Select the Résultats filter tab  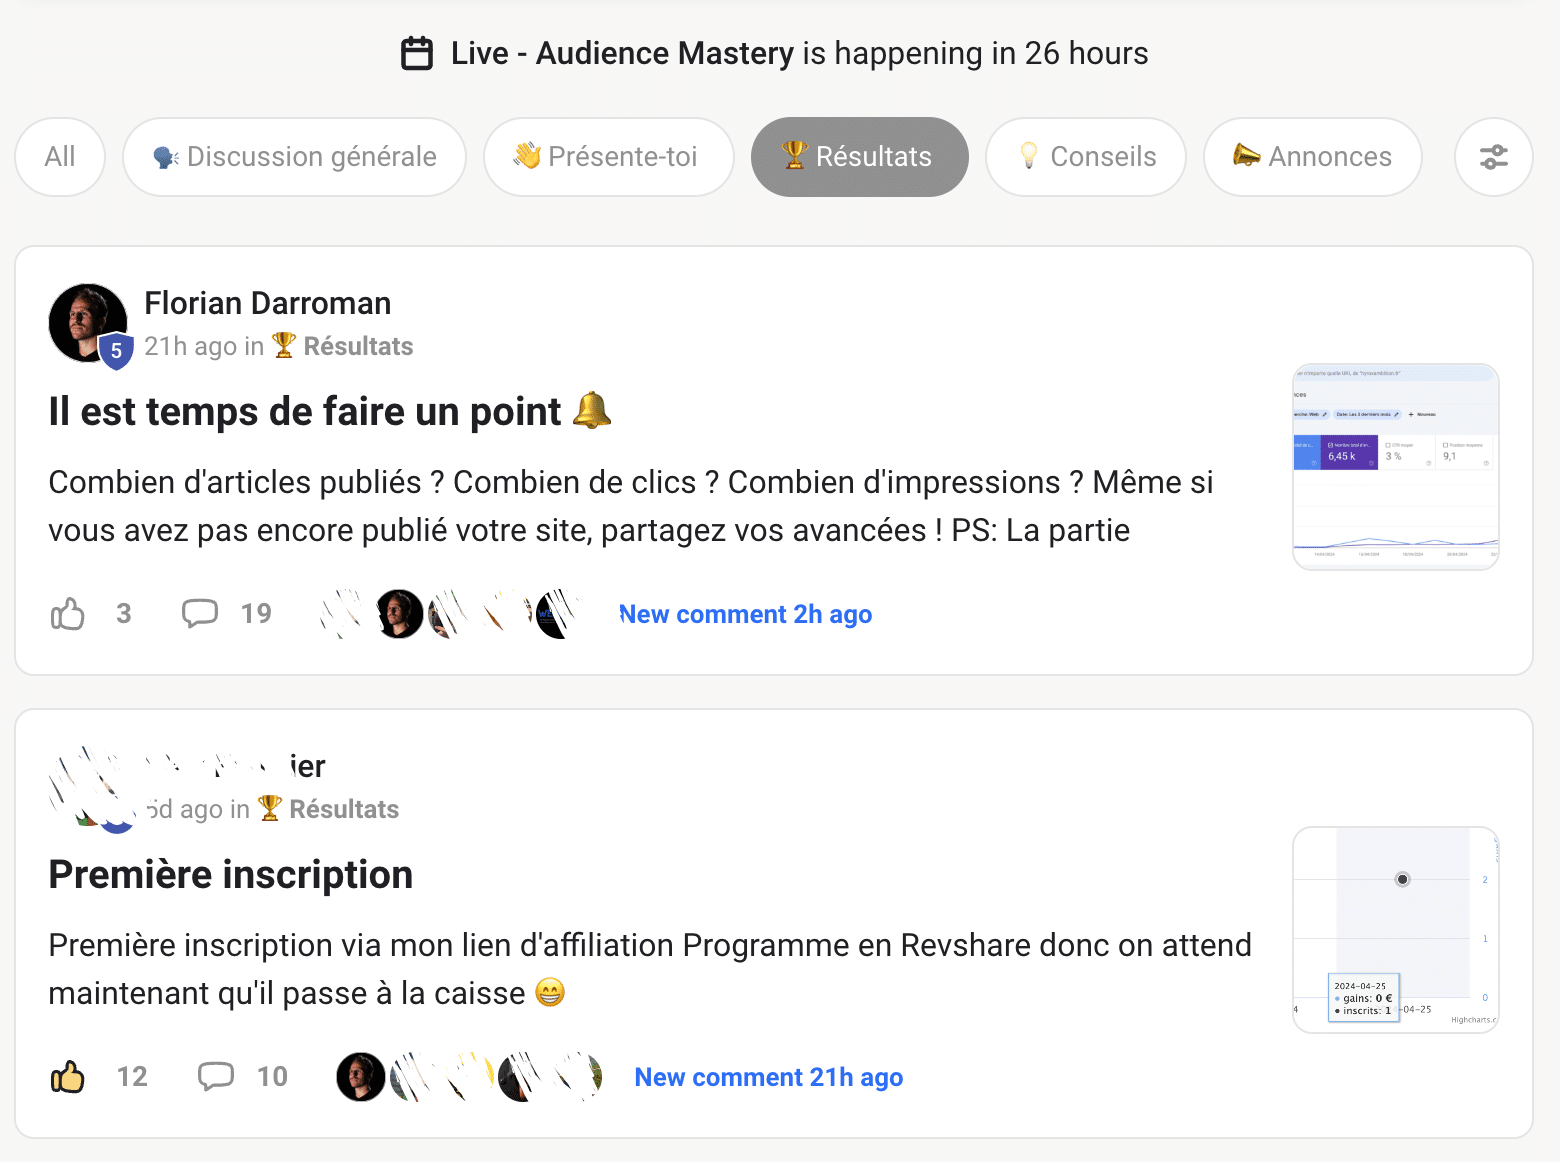click(860, 157)
